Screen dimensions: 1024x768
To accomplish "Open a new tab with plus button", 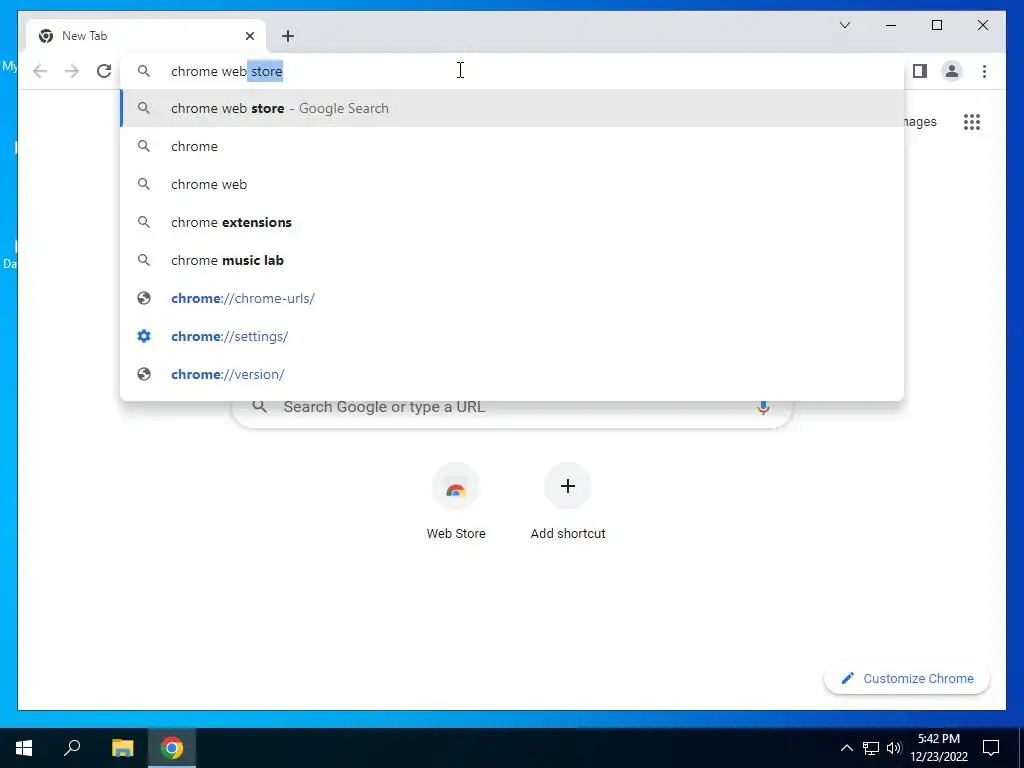I will point(288,36).
